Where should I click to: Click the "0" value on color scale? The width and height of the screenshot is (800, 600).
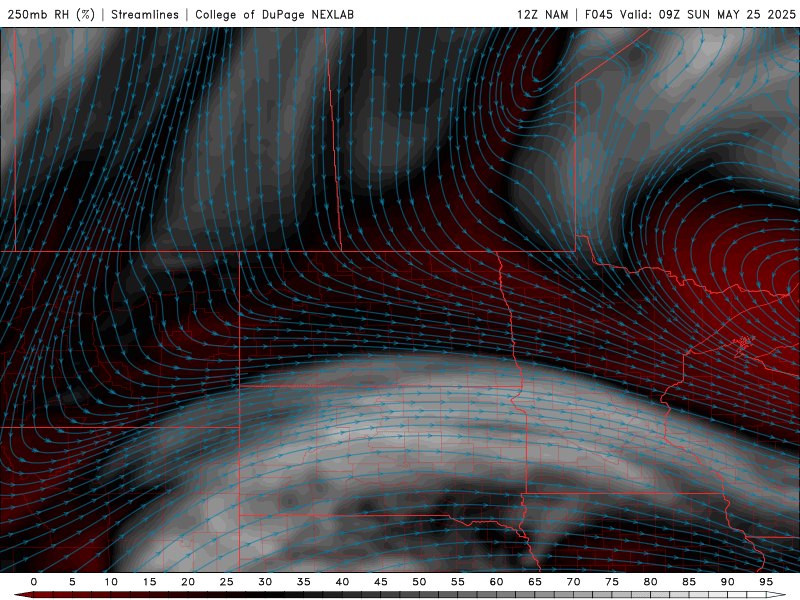pyautogui.click(x=34, y=582)
